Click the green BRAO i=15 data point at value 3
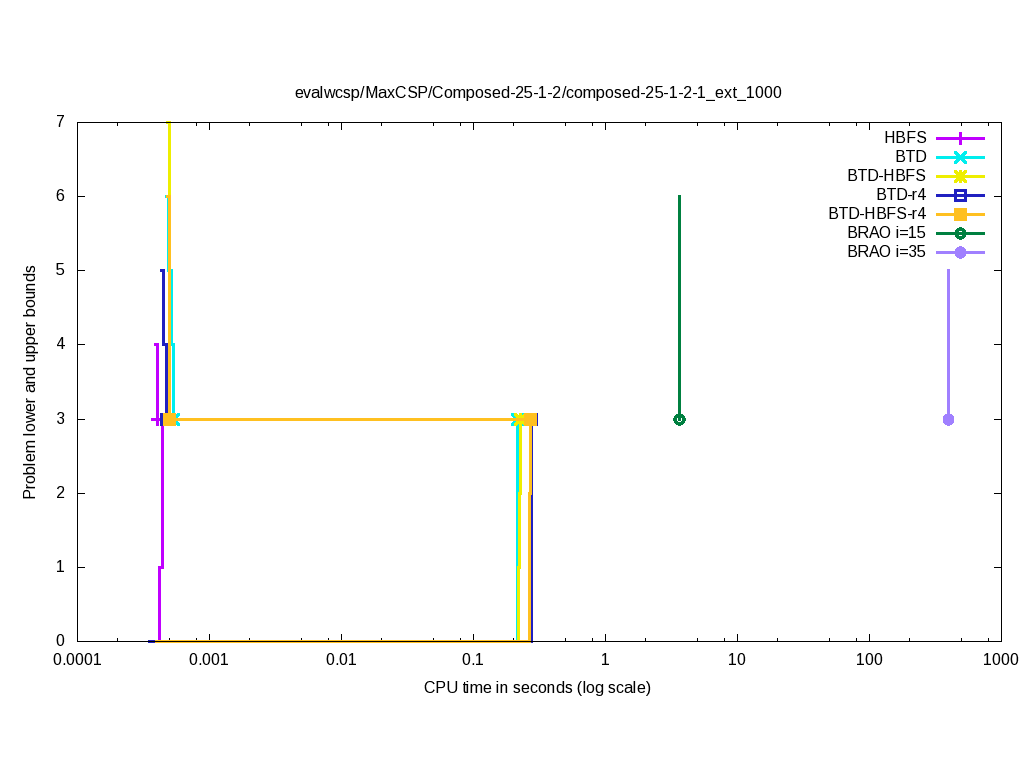The image size is (1024, 768). pyautogui.click(x=679, y=419)
